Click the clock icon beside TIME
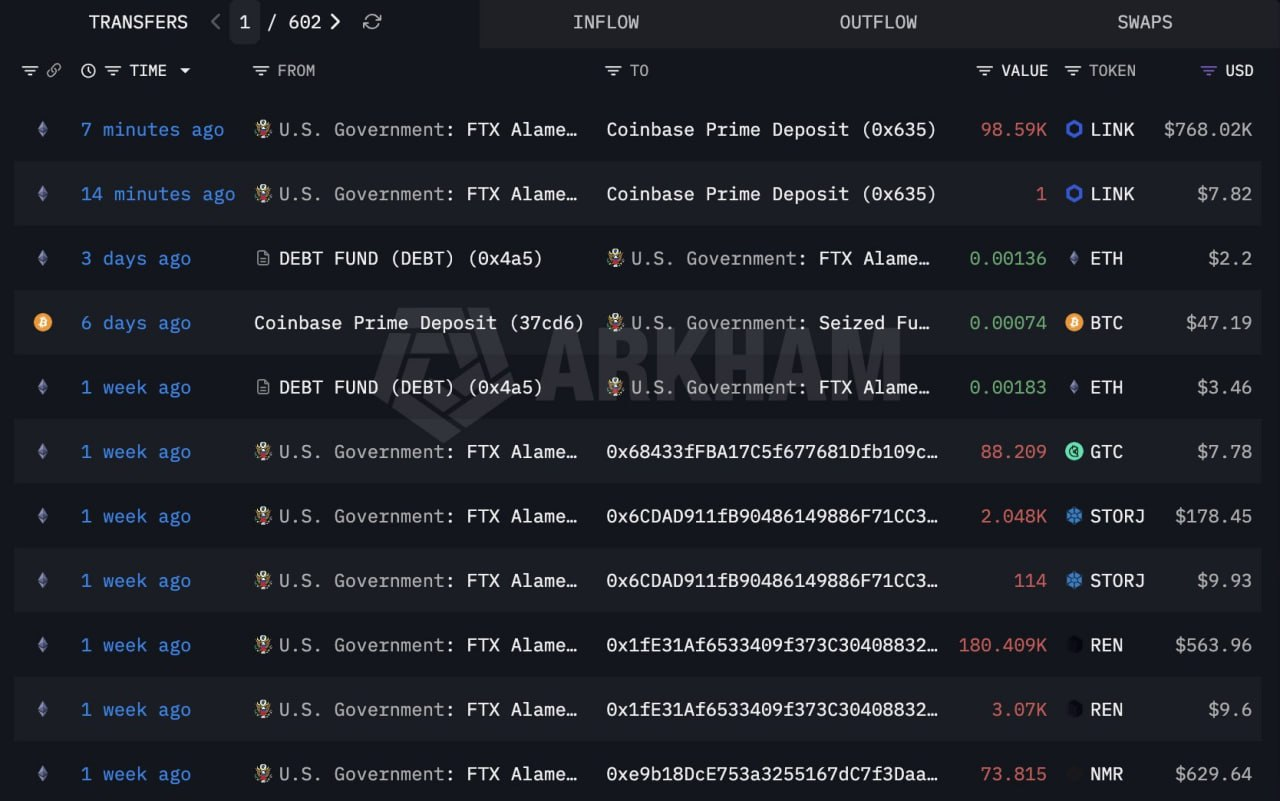This screenshot has width=1280, height=801. coord(88,71)
